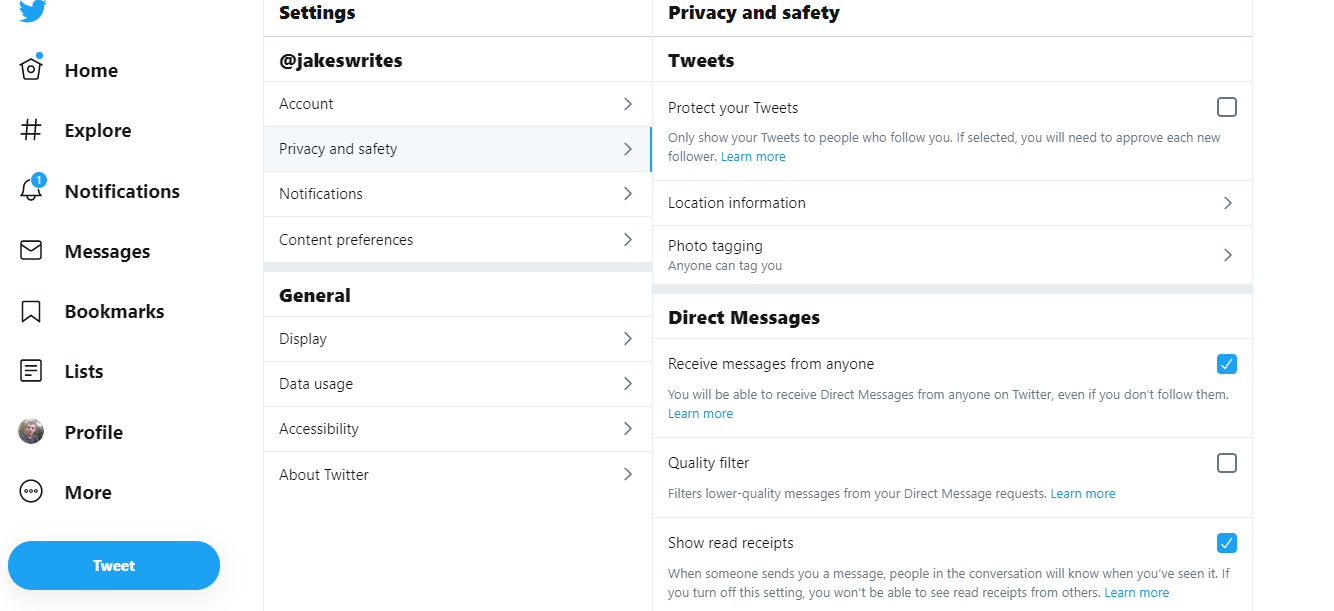Turn off Show read receipts

(x=1227, y=543)
